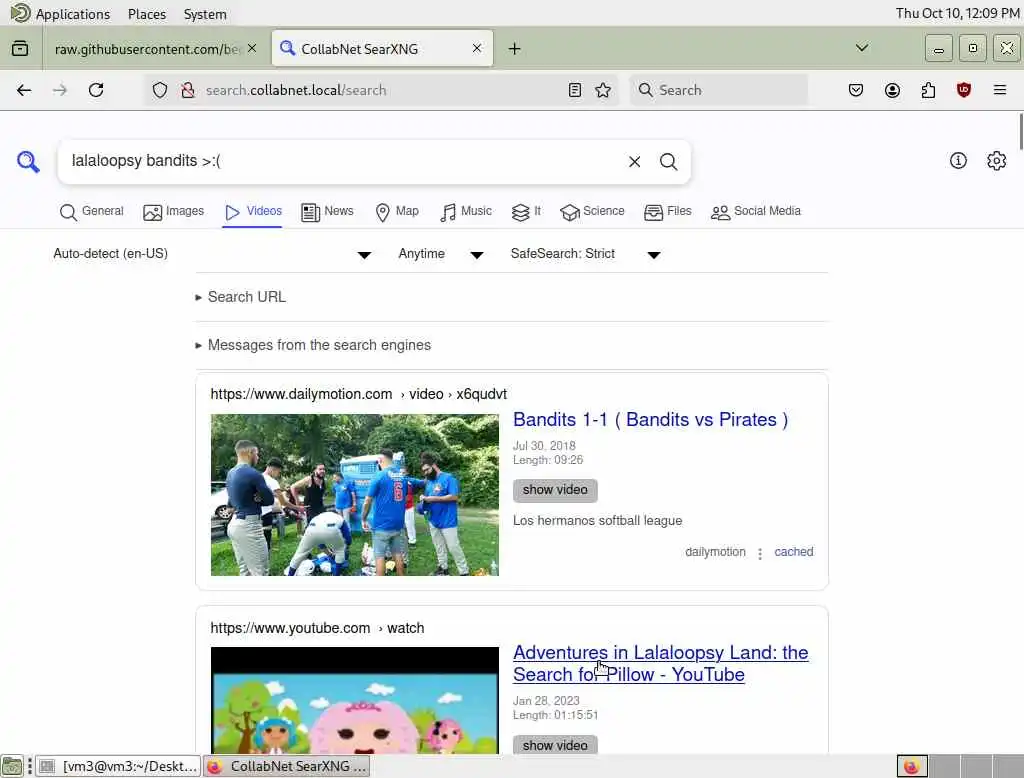The height and width of the screenshot is (778, 1024).
Task: Open the Anytime time range dropdown
Action: pos(441,254)
